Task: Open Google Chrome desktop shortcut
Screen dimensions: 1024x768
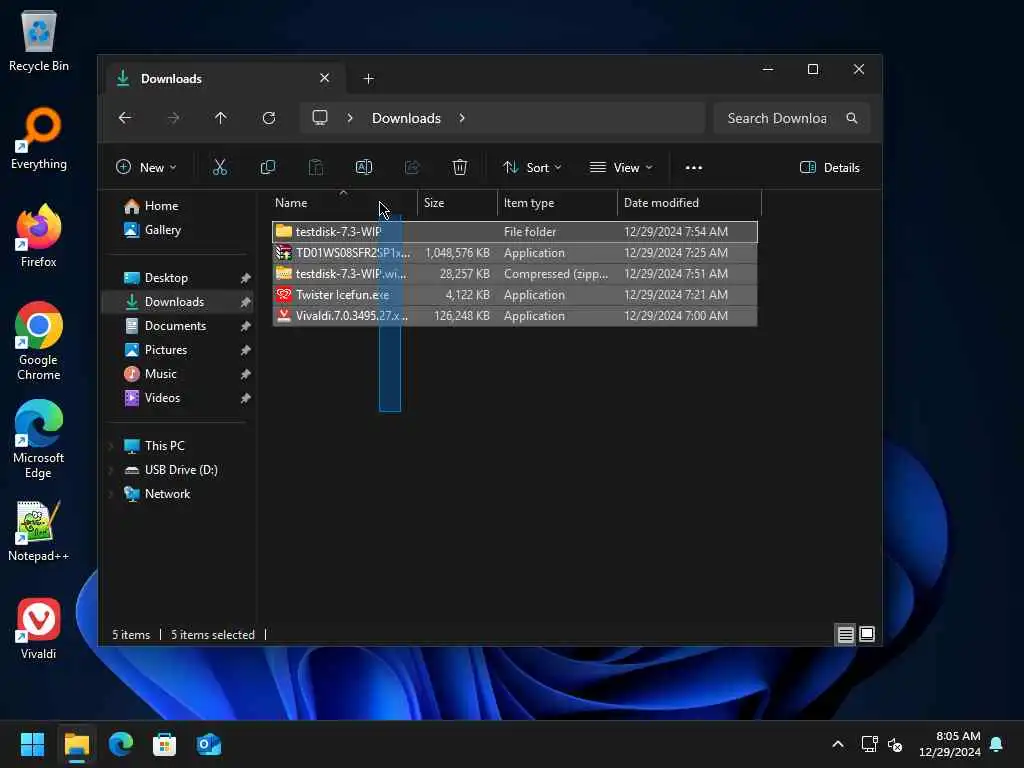Action: [39, 342]
